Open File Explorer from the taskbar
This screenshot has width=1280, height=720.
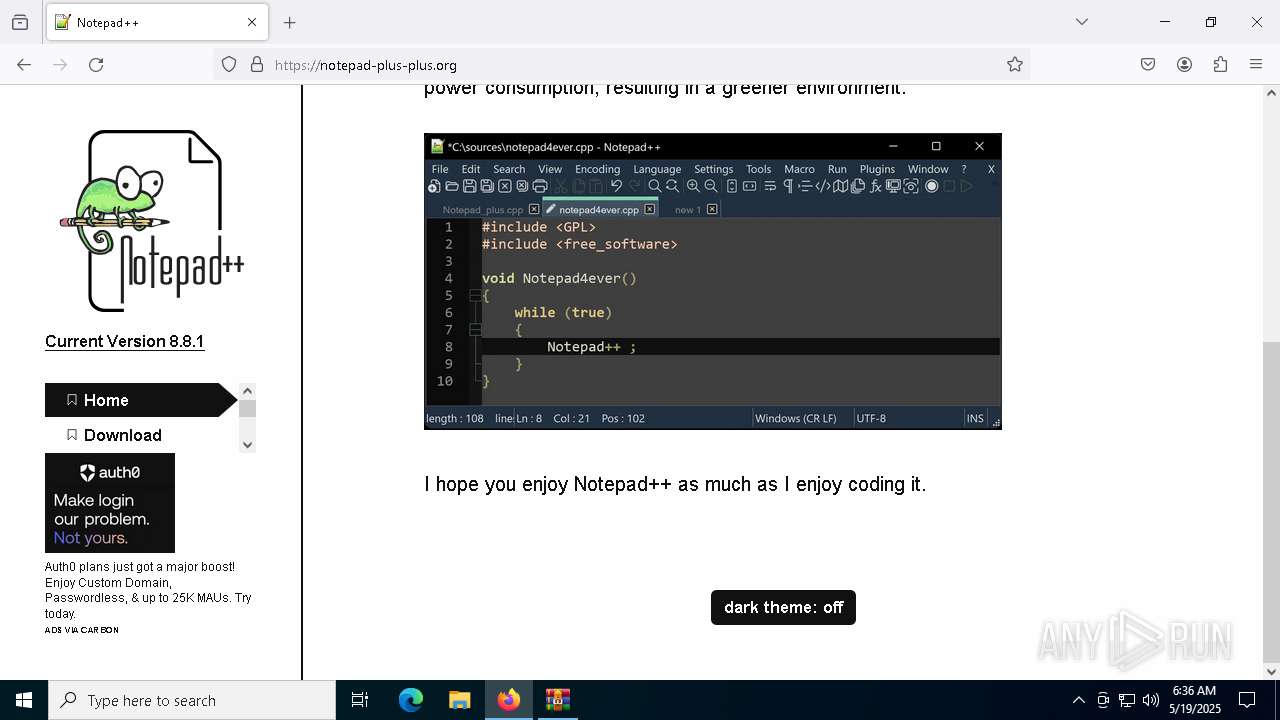pos(459,700)
